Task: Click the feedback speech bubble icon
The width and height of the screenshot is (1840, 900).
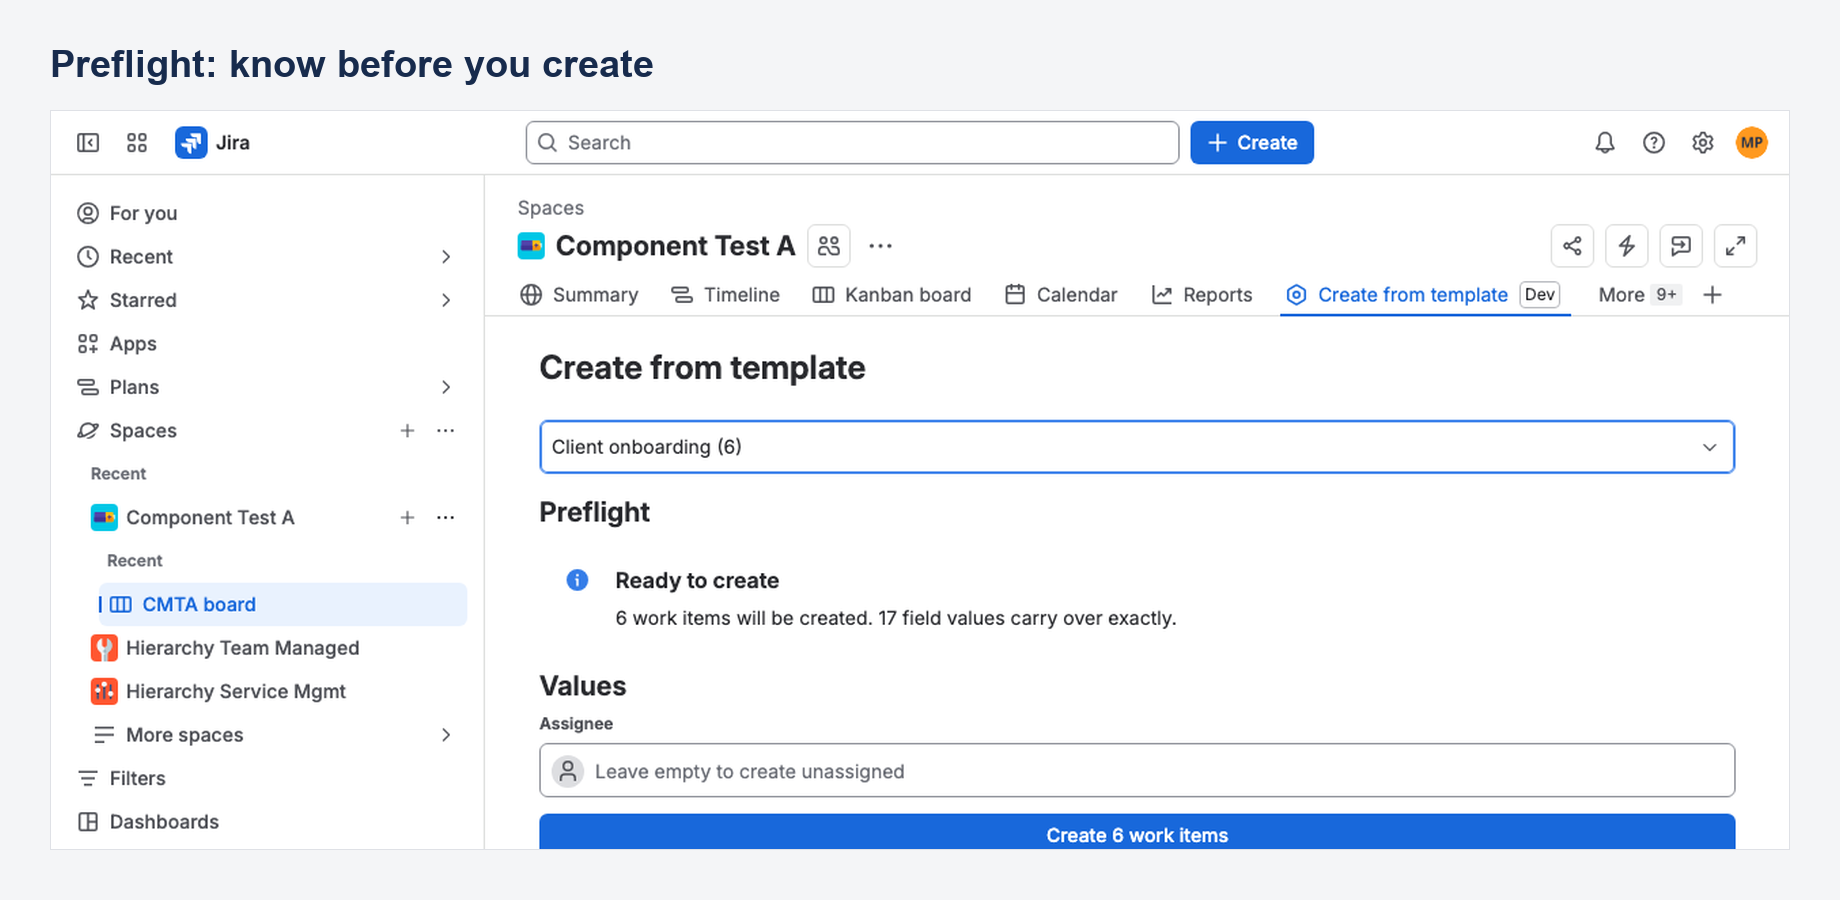Action: click(1681, 246)
